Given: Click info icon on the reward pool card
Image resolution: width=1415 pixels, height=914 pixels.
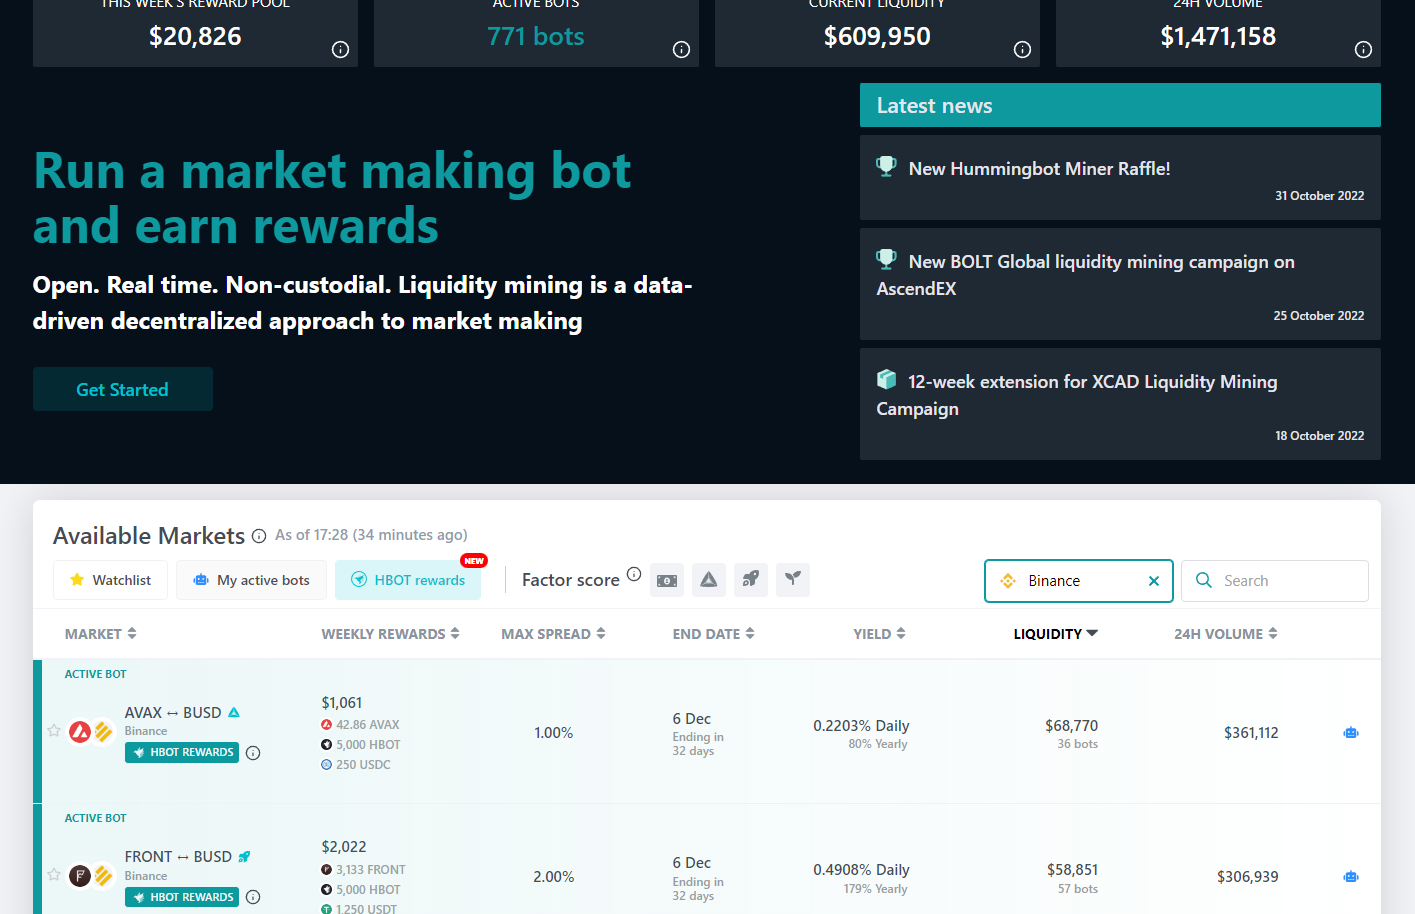Looking at the screenshot, I should 340,50.
